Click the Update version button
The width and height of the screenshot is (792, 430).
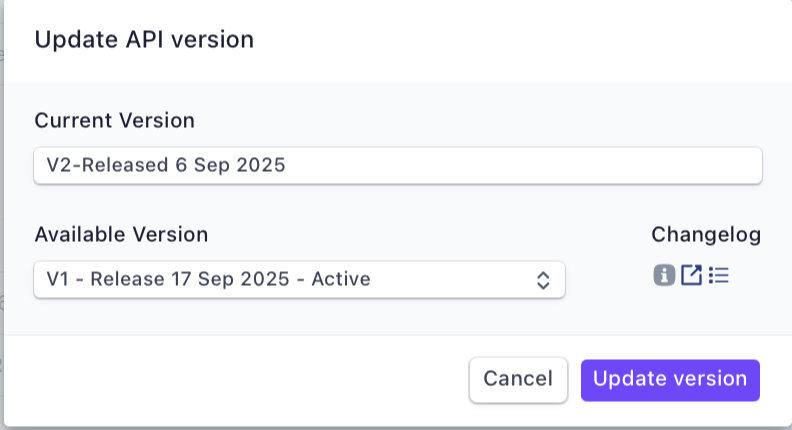[670, 380]
